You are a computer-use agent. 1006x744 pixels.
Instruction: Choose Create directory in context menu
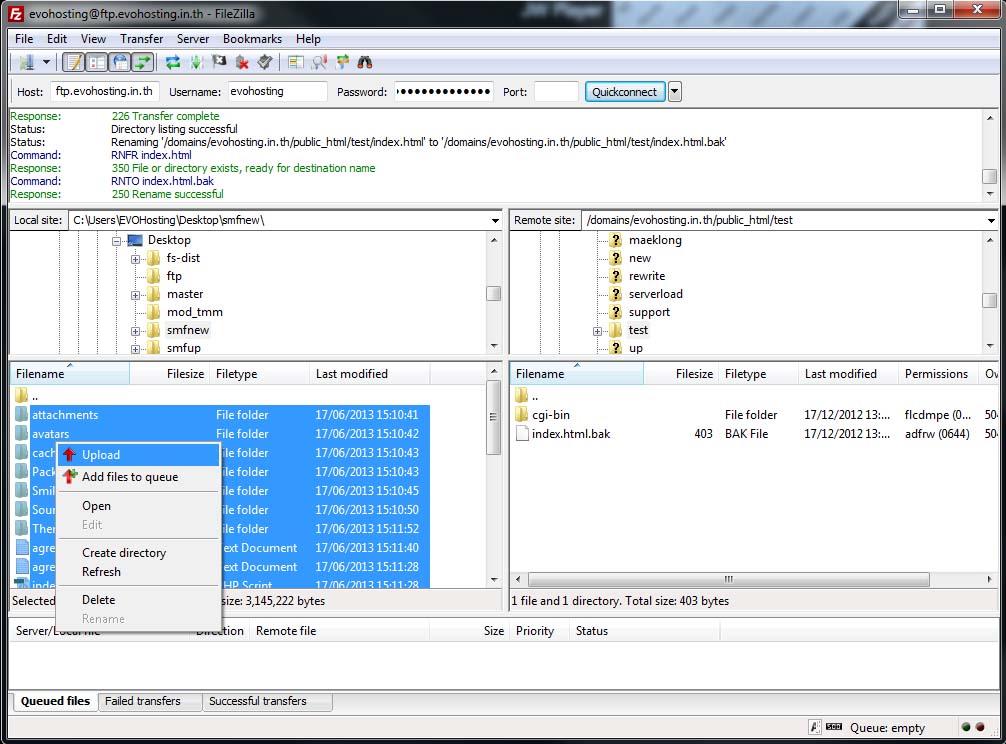tap(139, 552)
